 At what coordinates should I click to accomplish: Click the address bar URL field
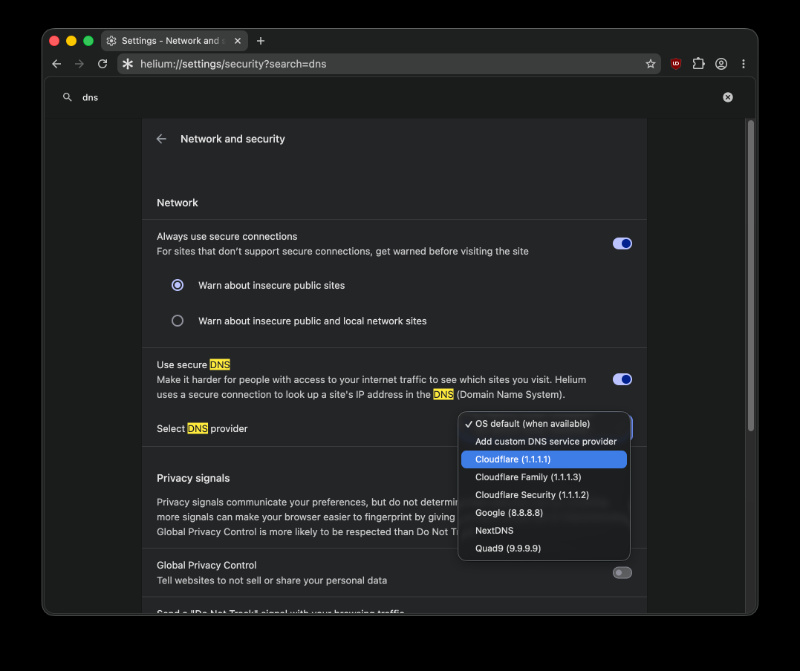point(389,64)
